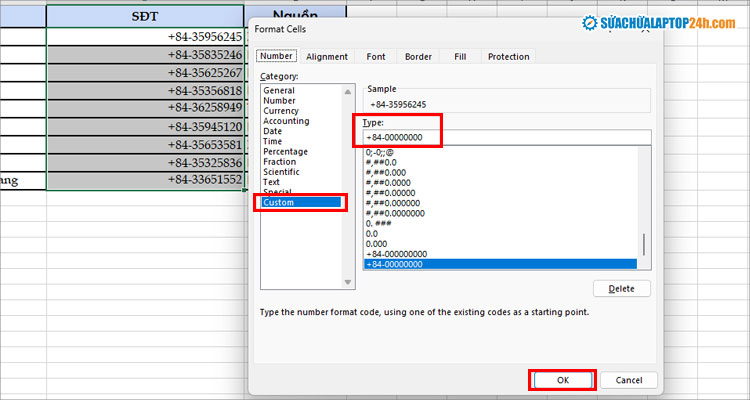Image resolution: width=750 pixels, height=400 pixels.
Task: Select format code 0. ###
Action: (x=378, y=223)
